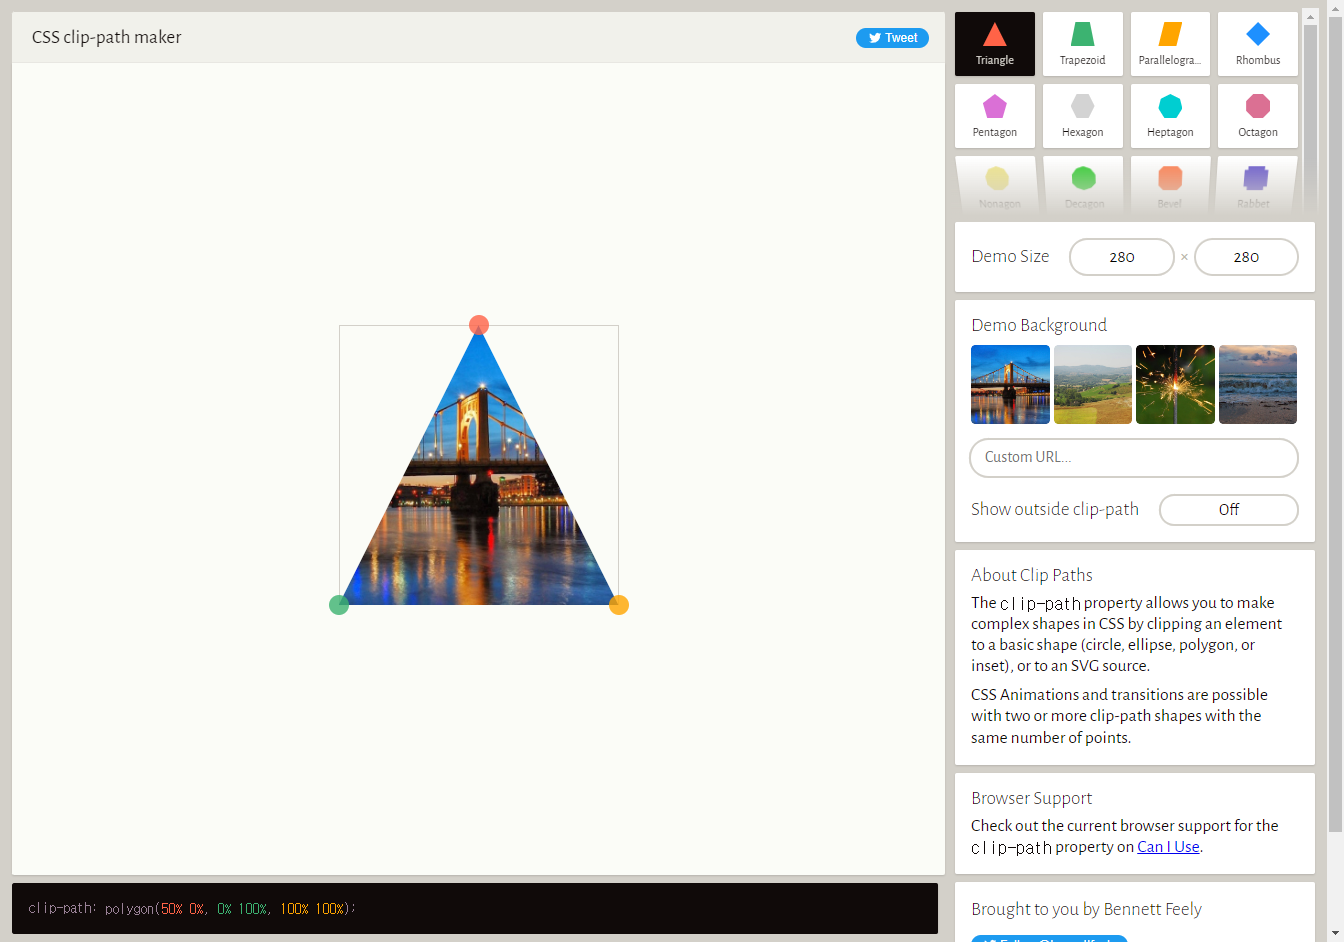Screen dimensions: 1344x942
Task: Select the Rhombus shape
Action: tap(1257, 44)
